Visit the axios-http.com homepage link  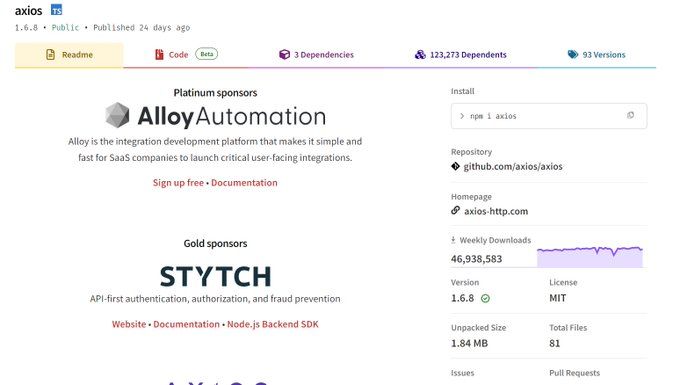pos(496,211)
